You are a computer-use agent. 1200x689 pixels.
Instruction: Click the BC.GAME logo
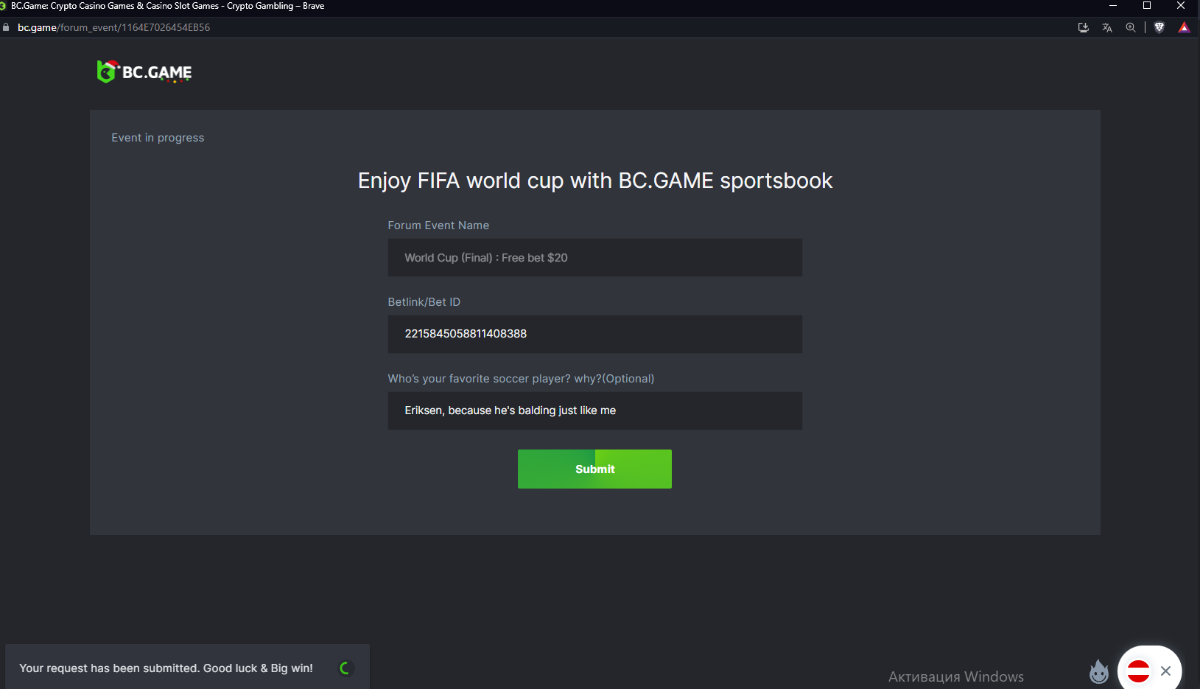144,71
